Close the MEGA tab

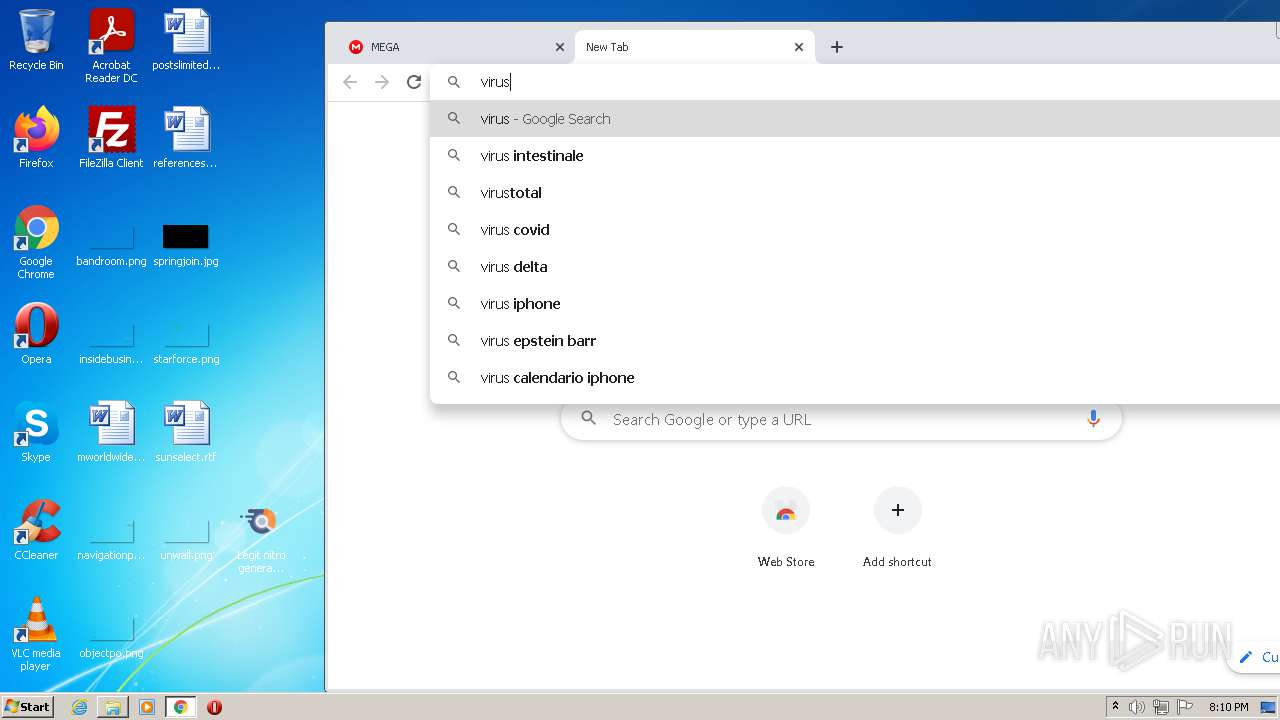[x=560, y=47]
